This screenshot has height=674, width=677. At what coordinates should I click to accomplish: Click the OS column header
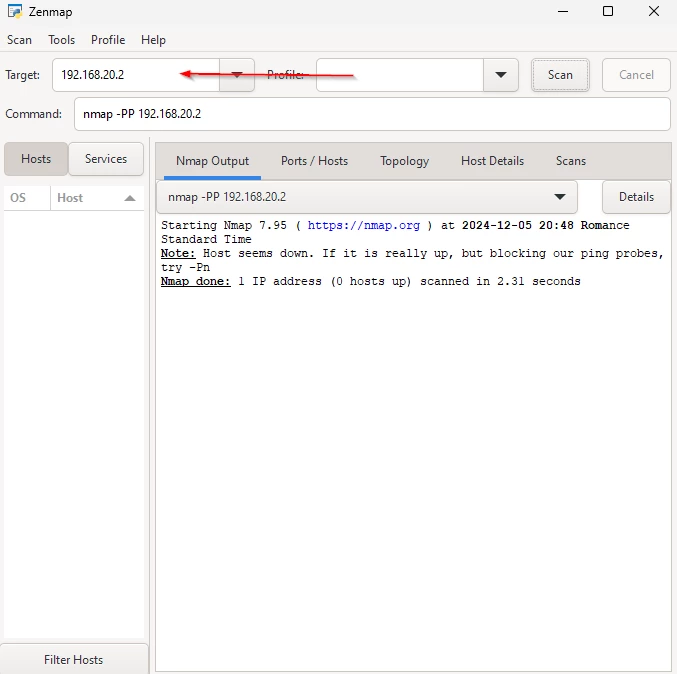[27, 198]
